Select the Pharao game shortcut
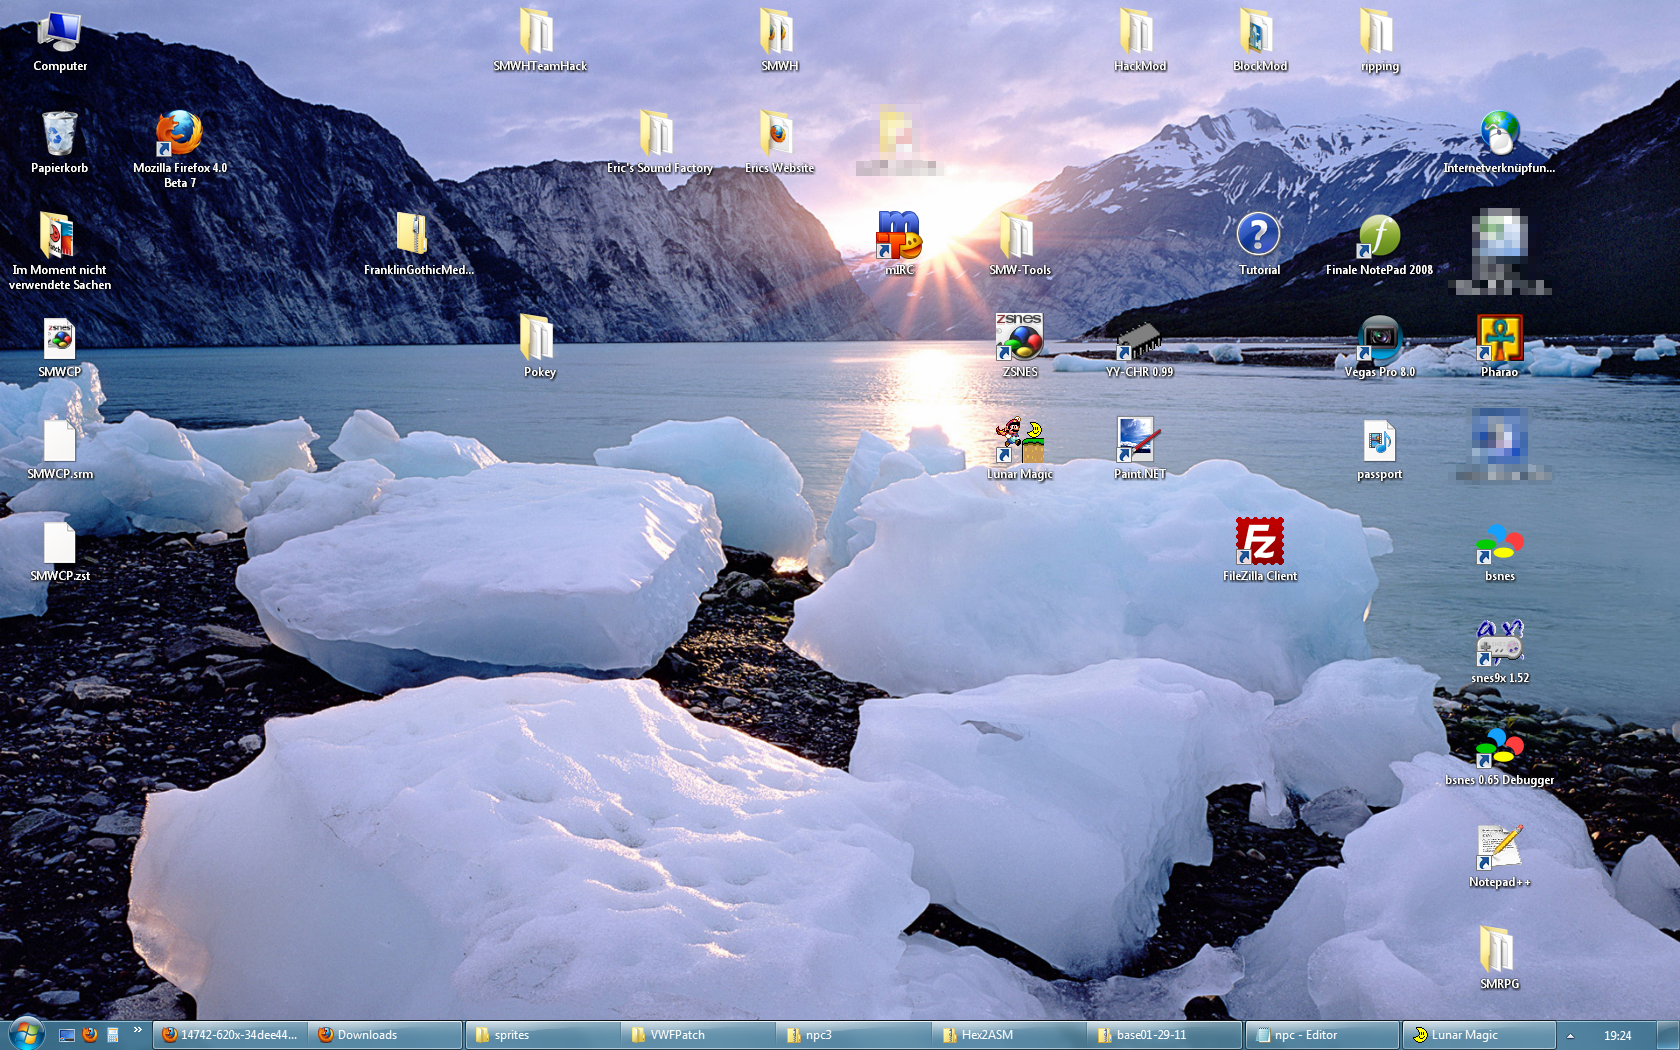This screenshot has height=1050, width=1680. (x=1499, y=347)
